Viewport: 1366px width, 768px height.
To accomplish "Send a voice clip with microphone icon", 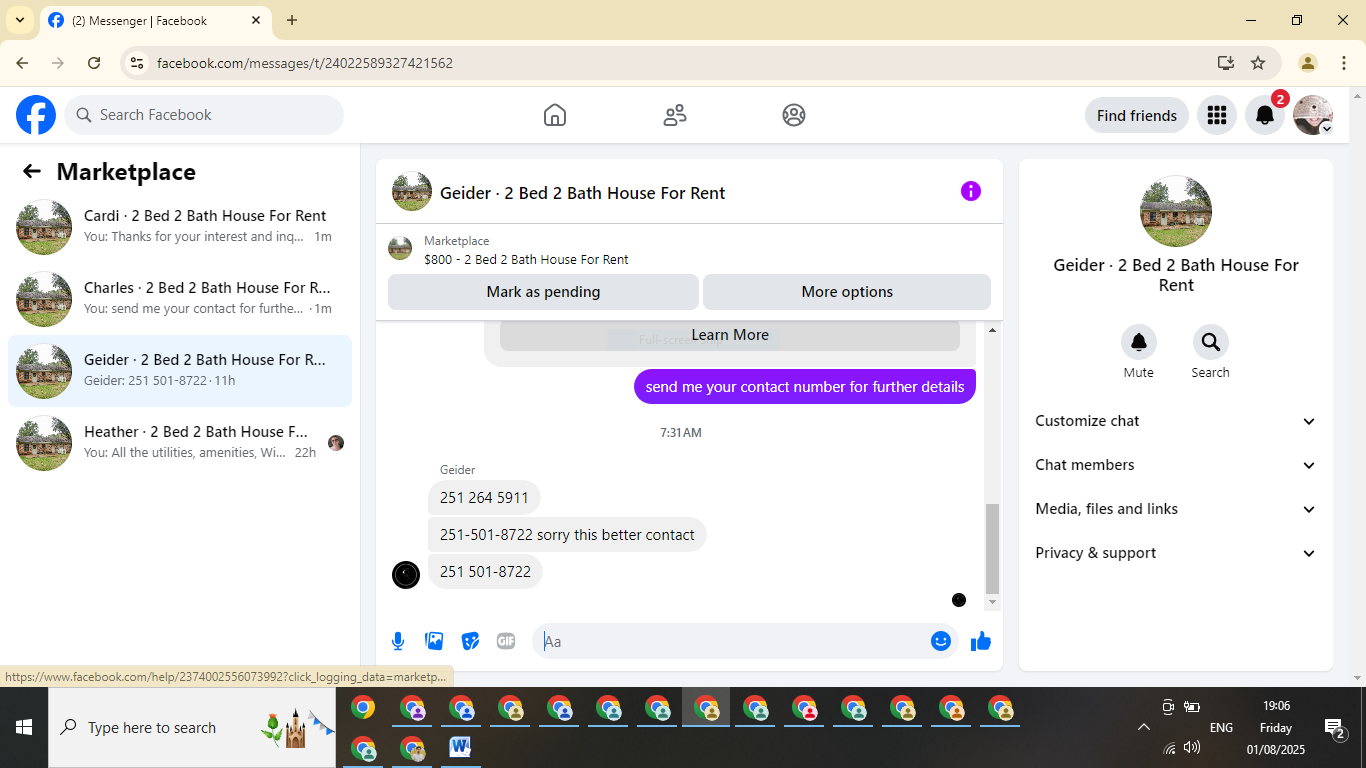I will tap(398, 641).
